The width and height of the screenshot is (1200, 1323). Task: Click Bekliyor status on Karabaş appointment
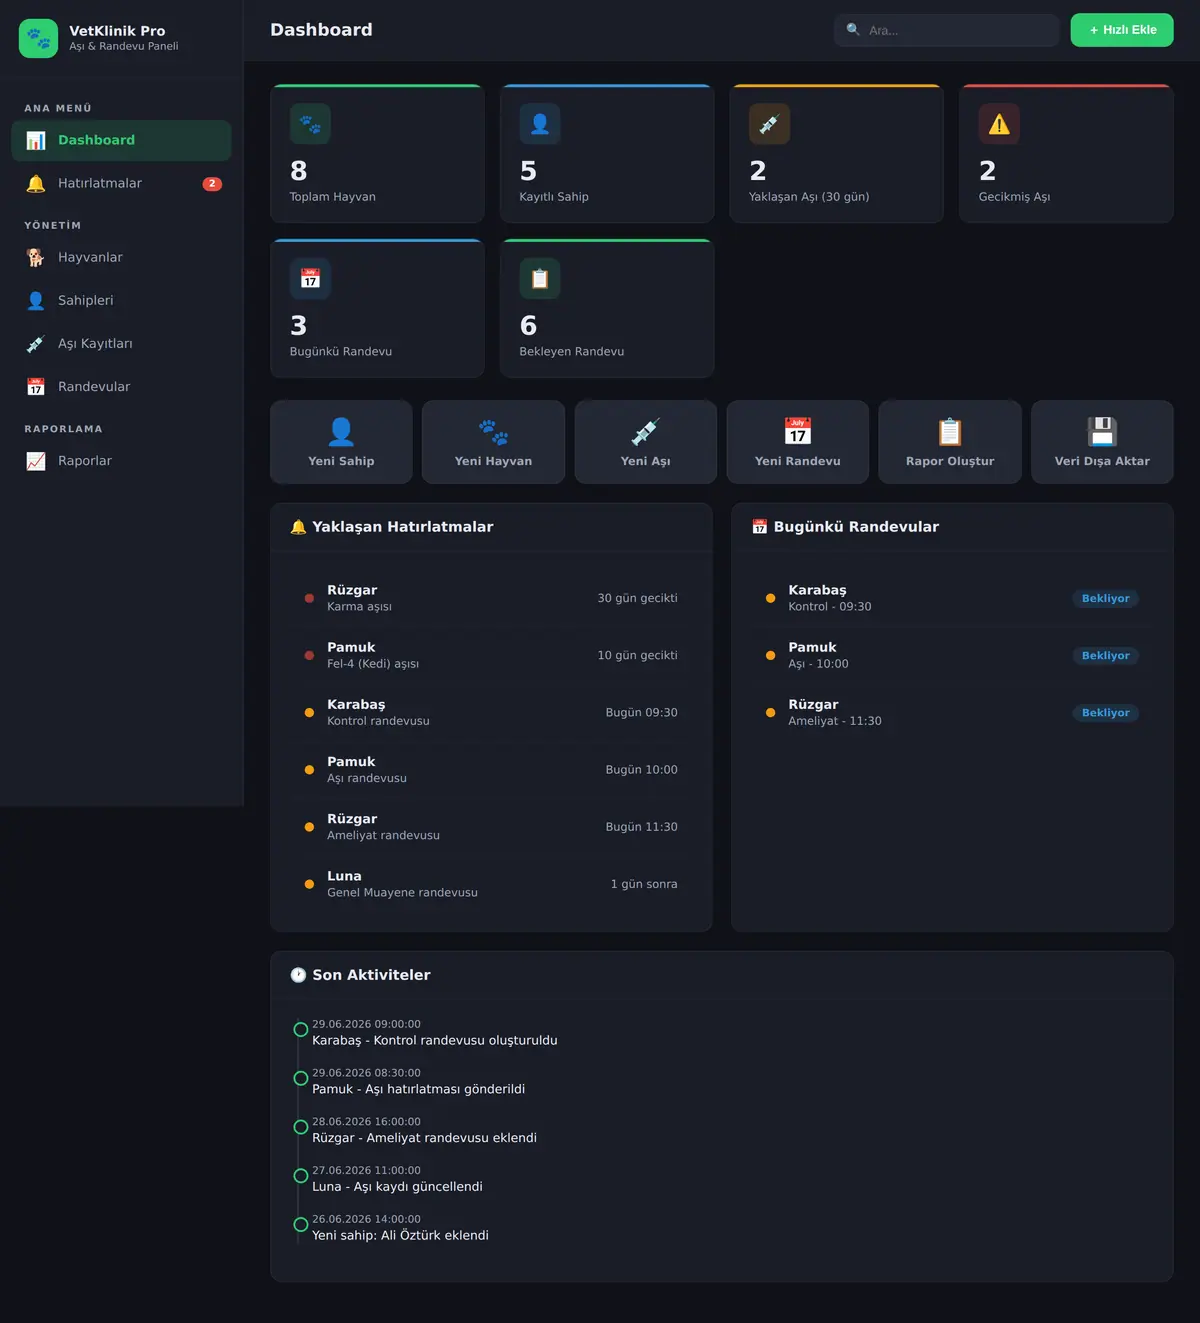pyautogui.click(x=1106, y=599)
